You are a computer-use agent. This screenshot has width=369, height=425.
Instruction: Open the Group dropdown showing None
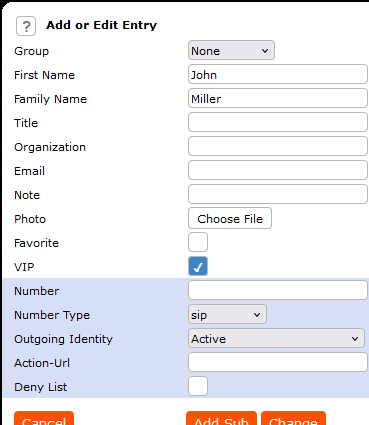click(x=231, y=50)
